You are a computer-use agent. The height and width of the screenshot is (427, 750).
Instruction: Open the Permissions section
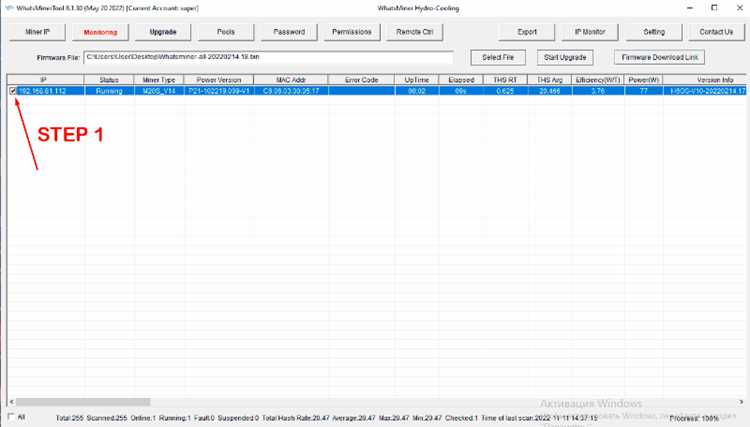coord(352,32)
